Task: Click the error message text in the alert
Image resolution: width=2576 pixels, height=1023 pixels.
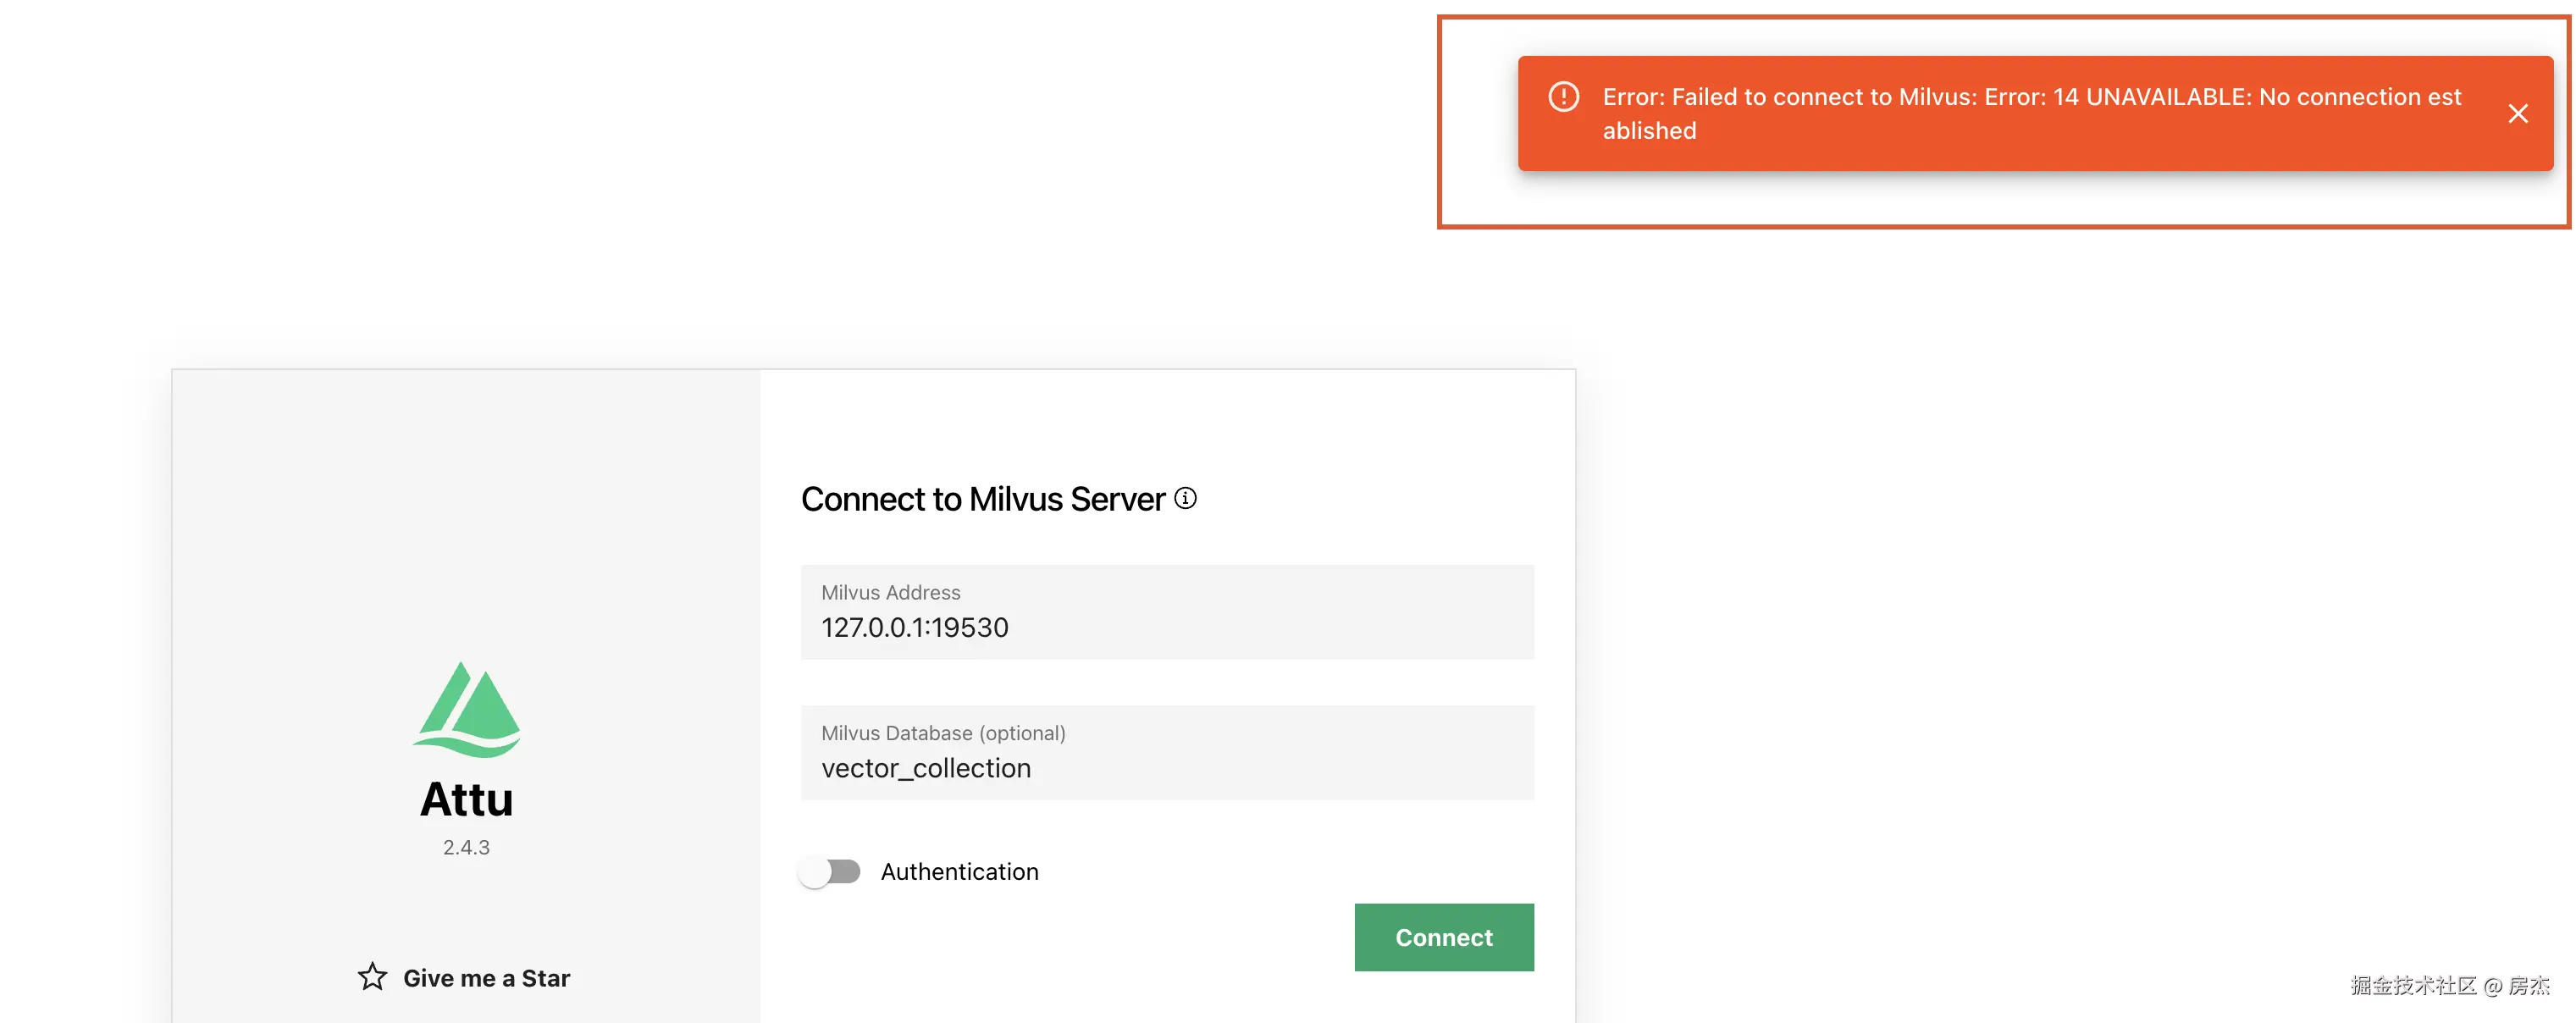Action: (2031, 114)
